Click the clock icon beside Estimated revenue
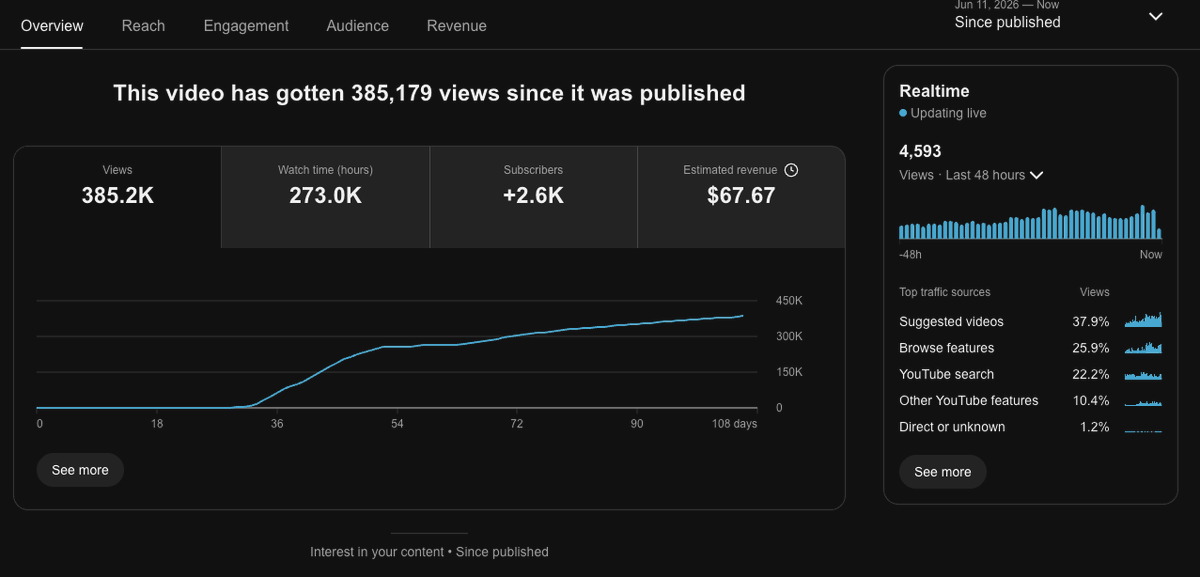This screenshot has height=577, width=1200. [x=791, y=170]
